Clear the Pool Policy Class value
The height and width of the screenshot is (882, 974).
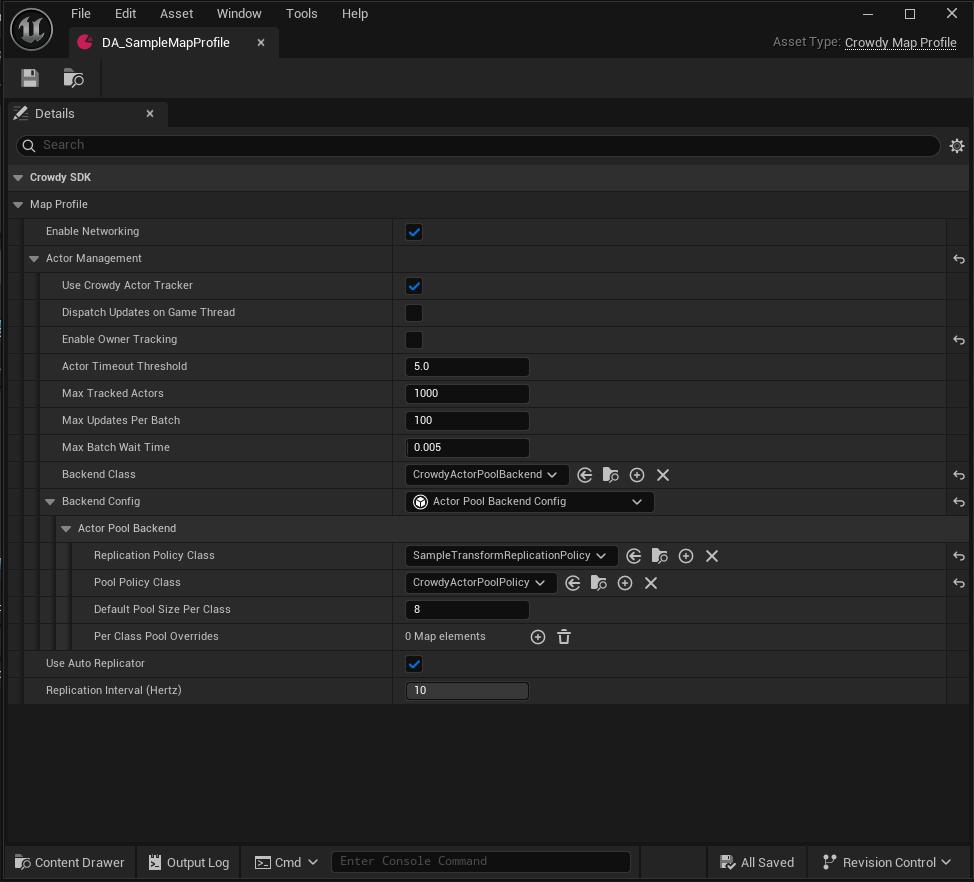coord(651,583)
